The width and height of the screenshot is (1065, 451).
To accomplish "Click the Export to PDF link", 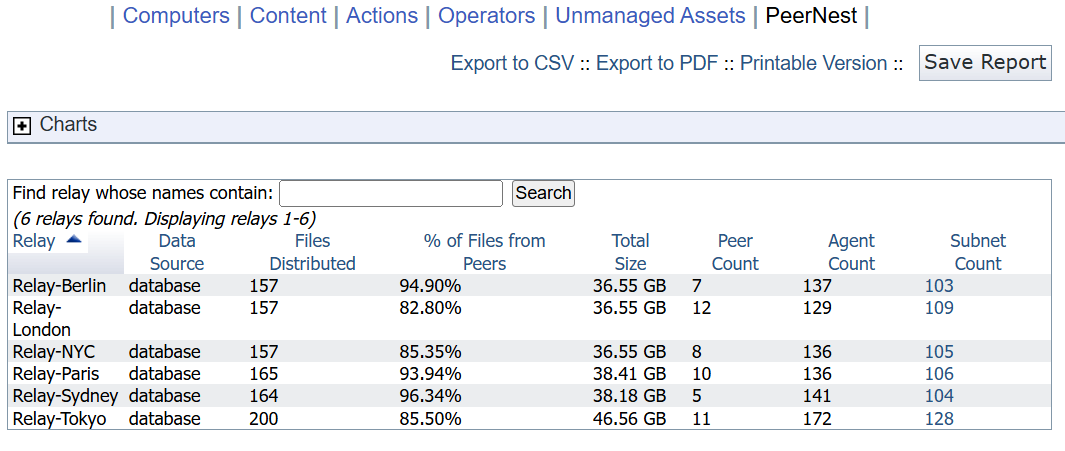I will click(x=657, y=63).
